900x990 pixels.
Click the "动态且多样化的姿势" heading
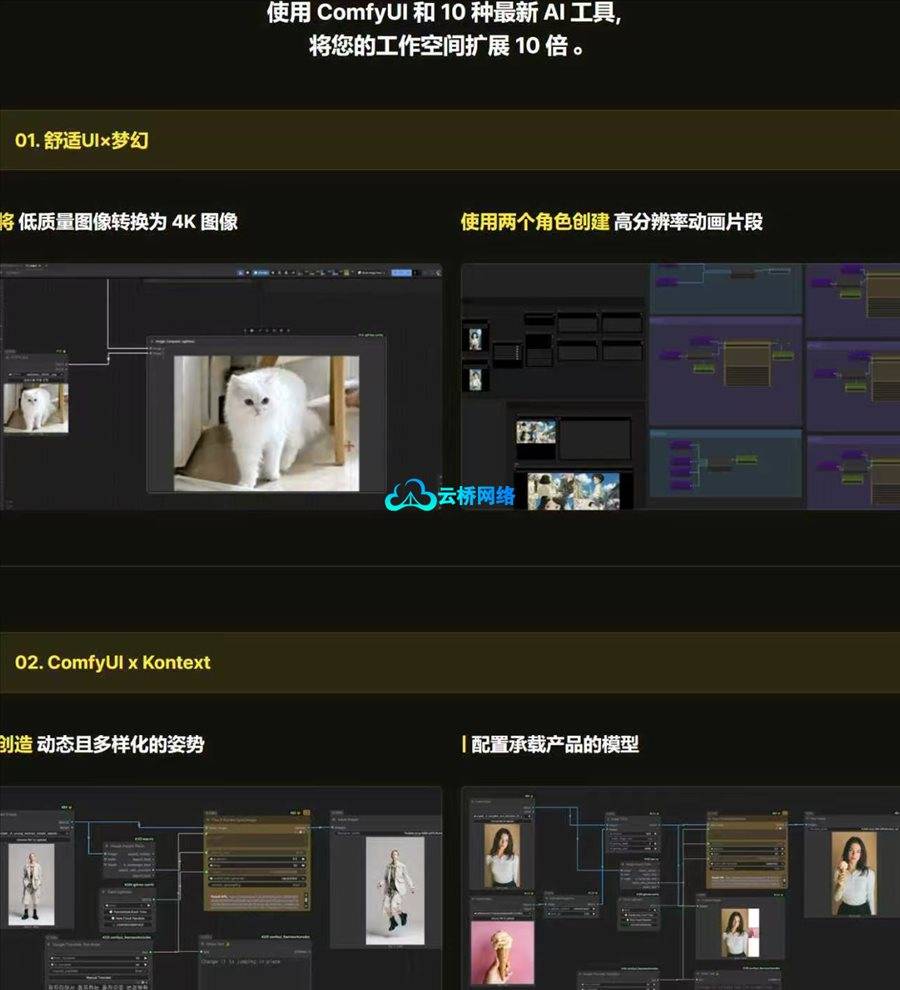[120, 744]
